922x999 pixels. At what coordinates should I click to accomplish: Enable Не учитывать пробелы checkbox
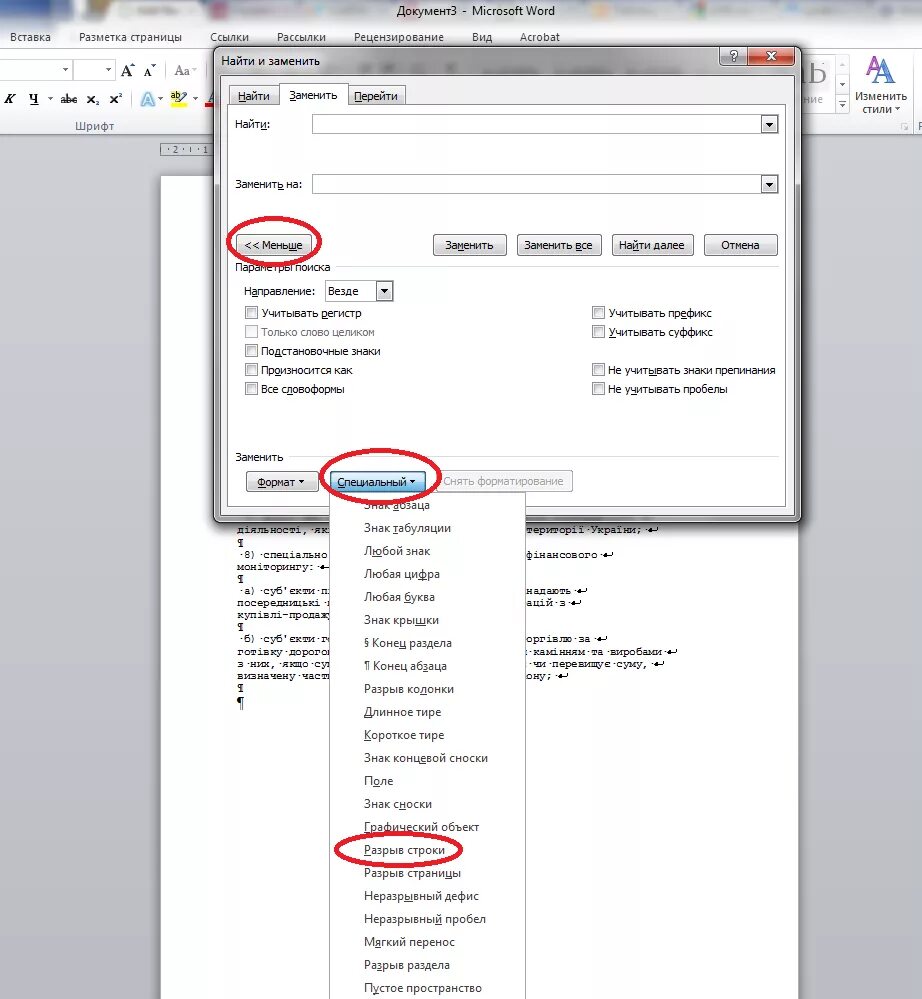point(598,389)
